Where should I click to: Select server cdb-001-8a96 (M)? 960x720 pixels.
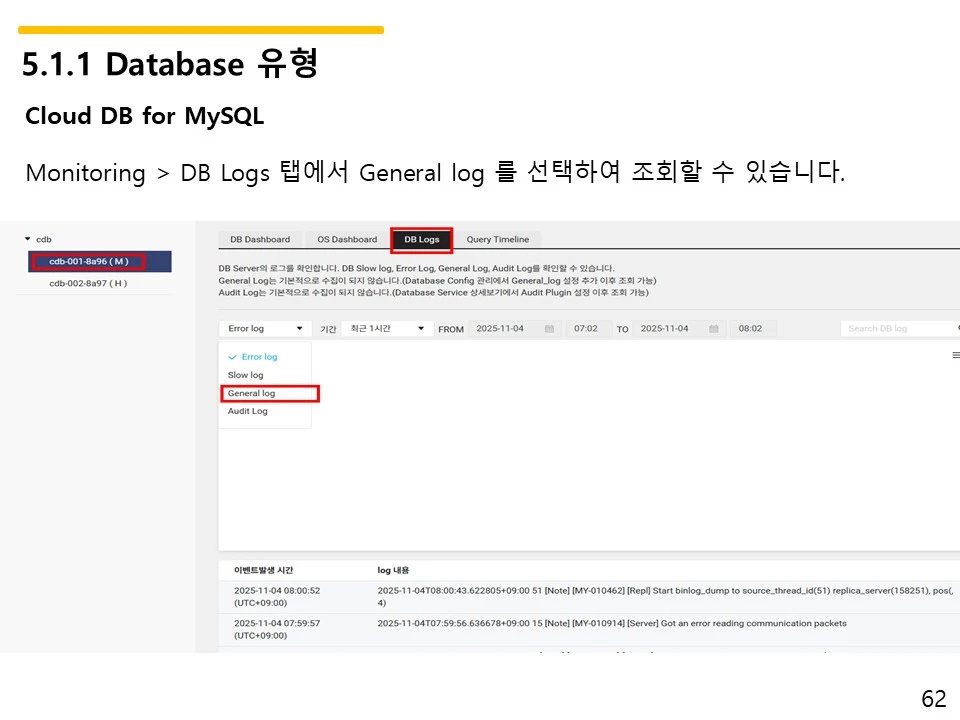[x=100, y=261]
